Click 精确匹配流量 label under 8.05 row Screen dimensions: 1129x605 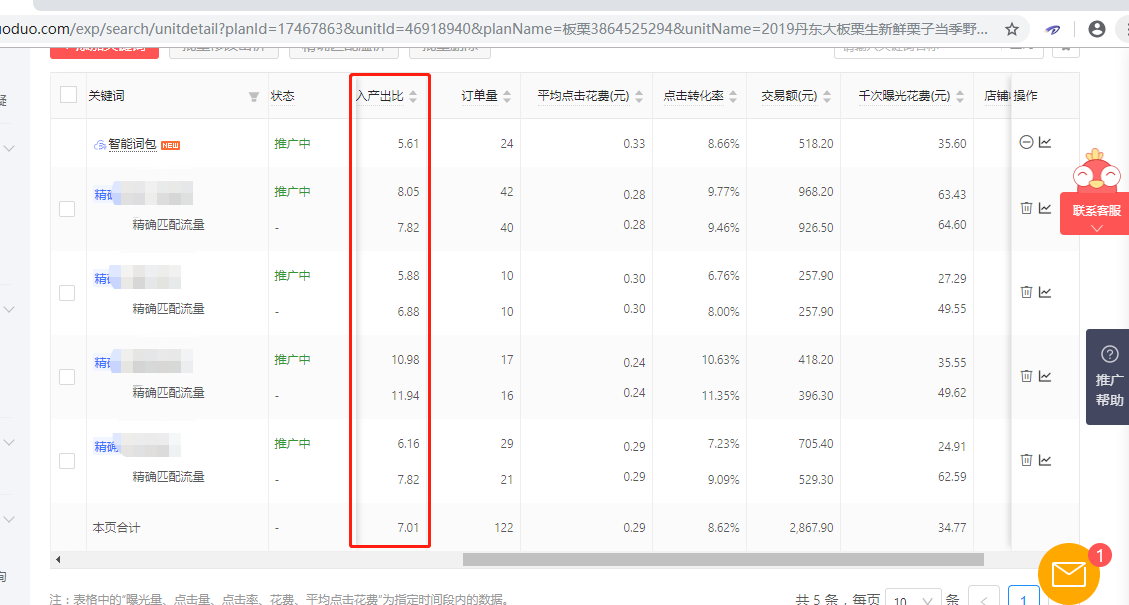[x=168, y=225]
